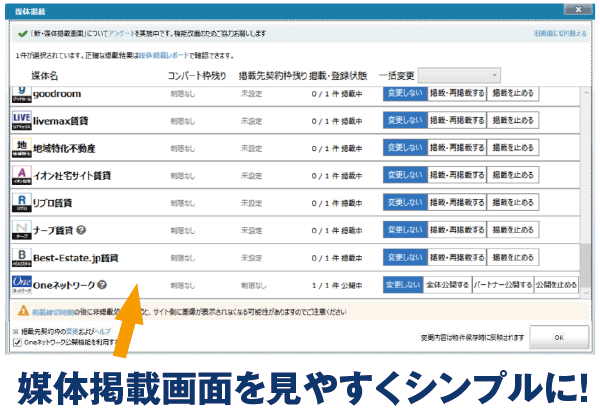The height and width of the screenshot is (420, 600).
Task: Select 変更しない for livemax賃貸
Action: 405,120
